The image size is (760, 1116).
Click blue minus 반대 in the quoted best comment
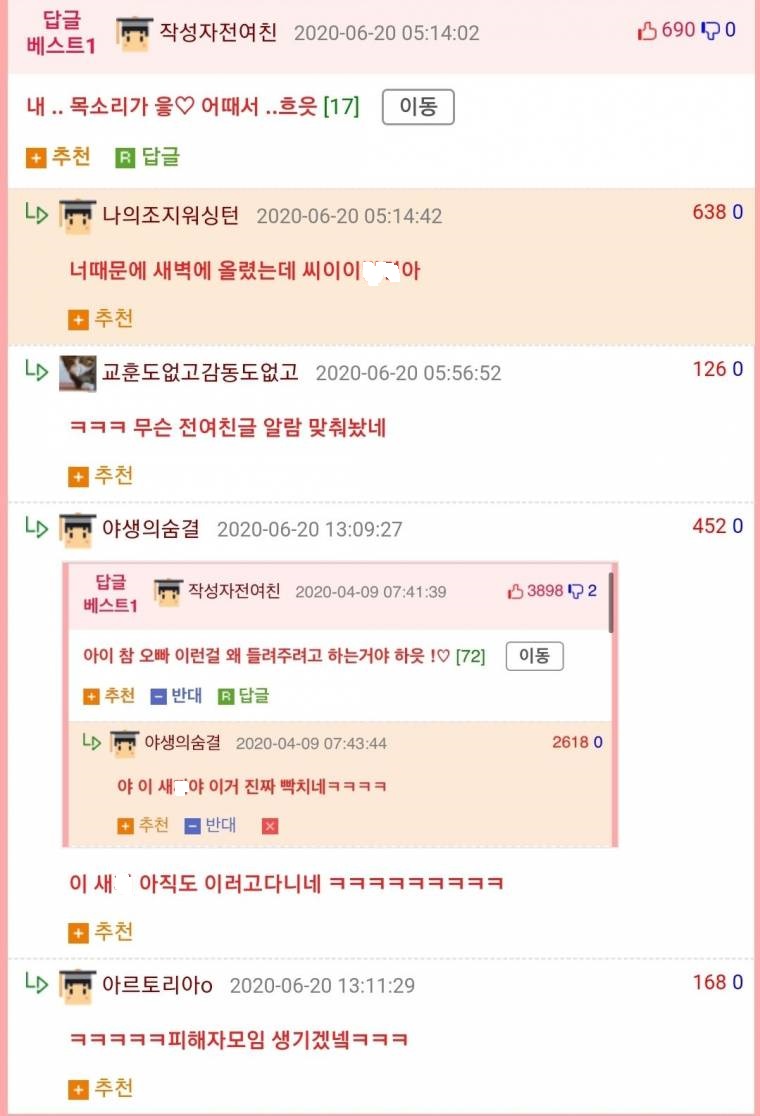click(176, 695)
